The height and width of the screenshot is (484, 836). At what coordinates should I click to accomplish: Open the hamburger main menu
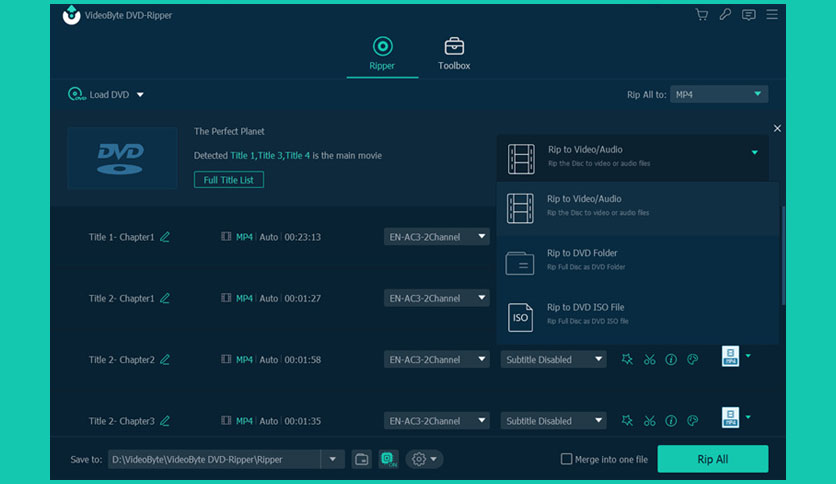point(772,14)
